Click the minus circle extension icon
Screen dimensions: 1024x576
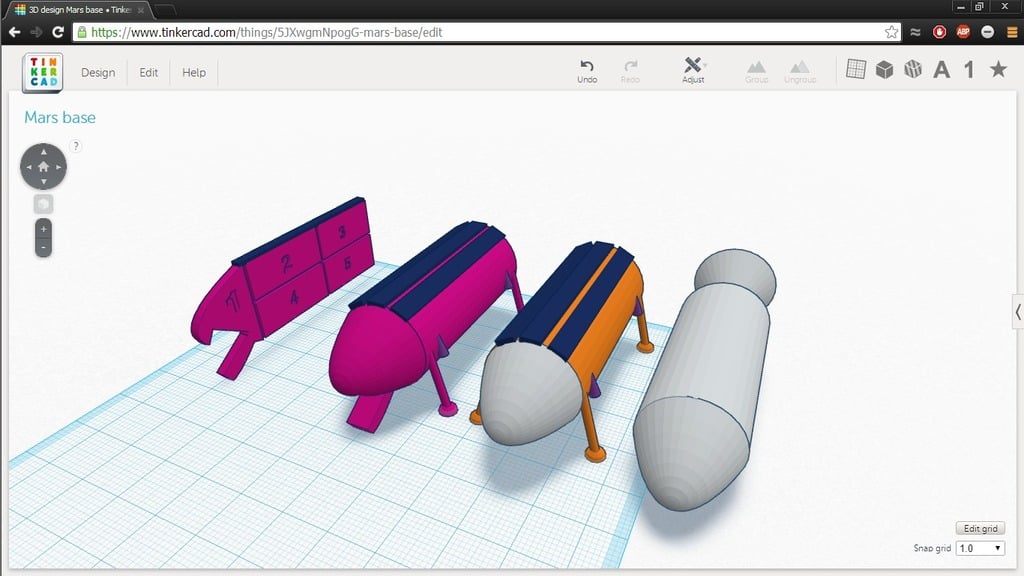pos(987,32)
